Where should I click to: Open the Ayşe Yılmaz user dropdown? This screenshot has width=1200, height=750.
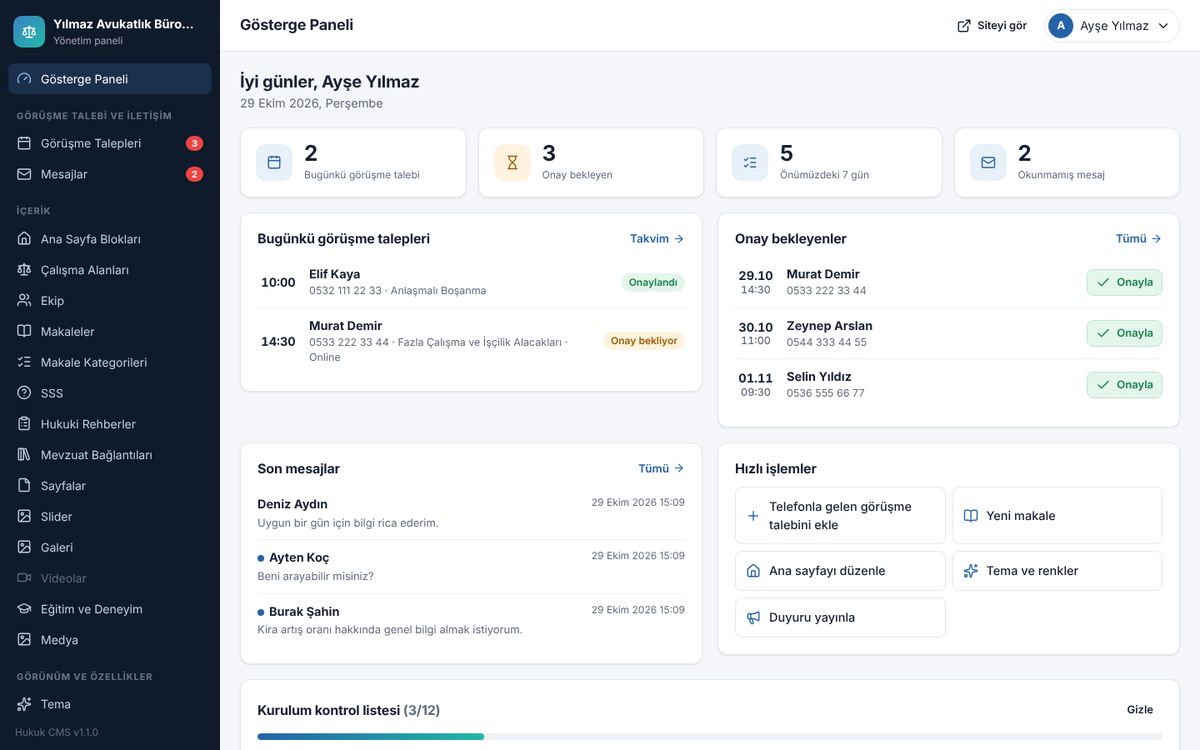pyautogui.click(x=1112, y=26)
